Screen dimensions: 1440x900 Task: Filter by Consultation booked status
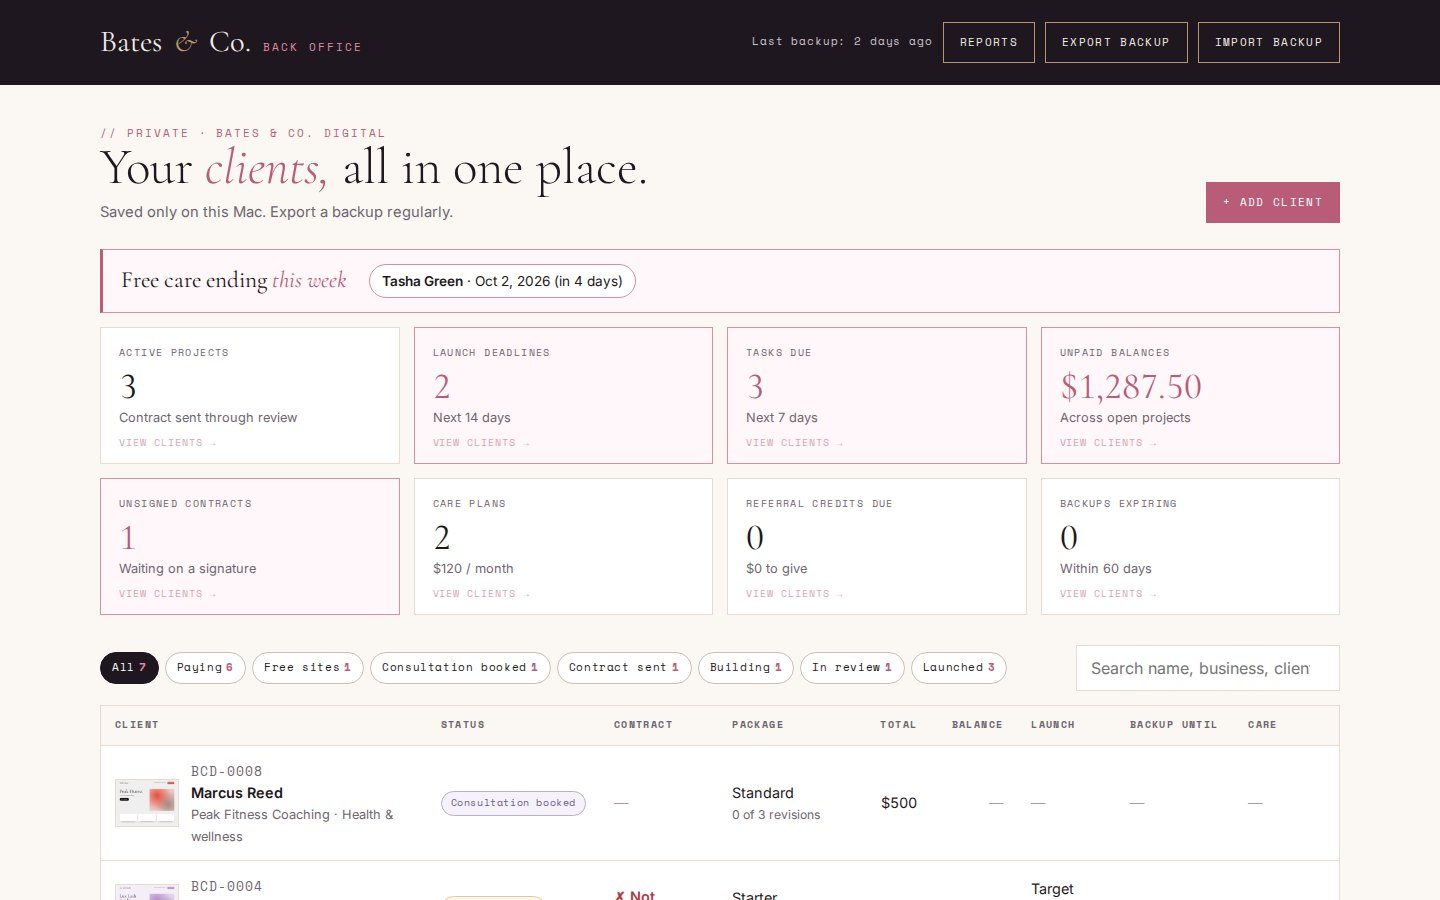pos(460,668)
